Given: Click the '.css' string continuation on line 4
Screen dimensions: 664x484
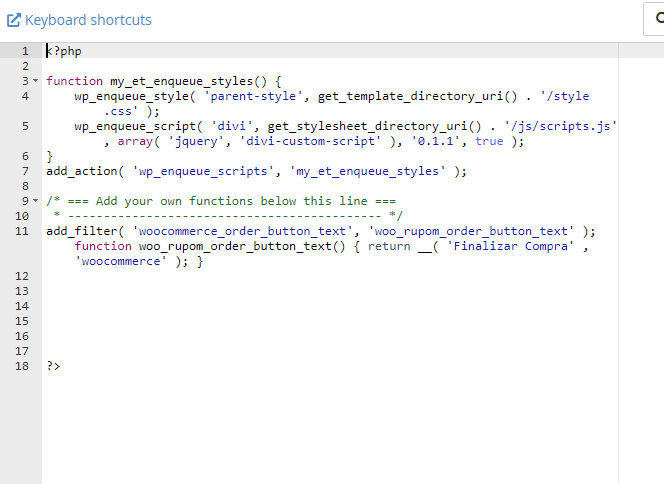Looking at the screenshot, I should [121, 111].
